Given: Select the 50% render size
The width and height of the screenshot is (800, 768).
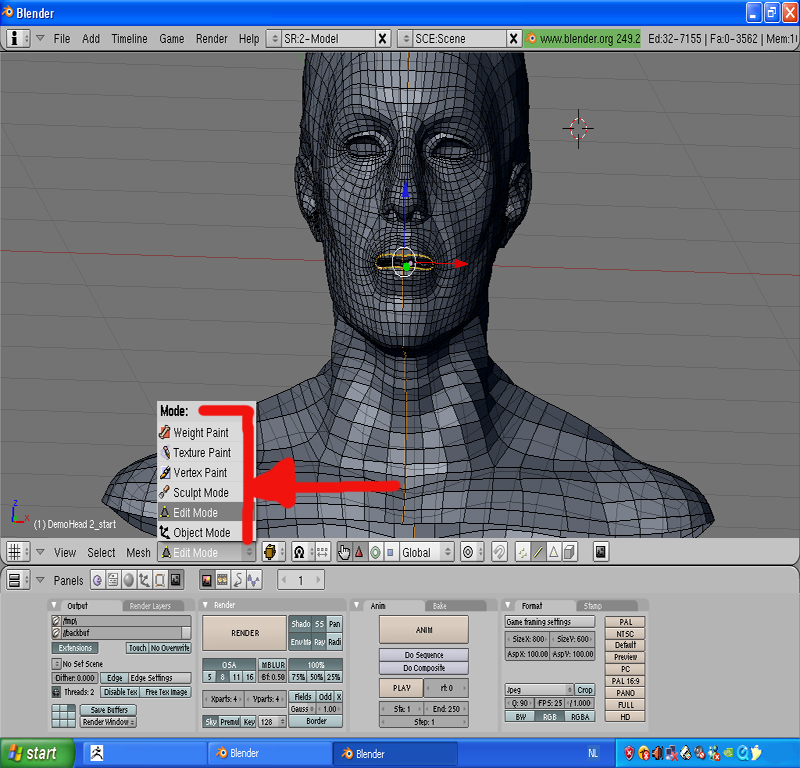Looking at the screenshot, I should click(316, 677).
